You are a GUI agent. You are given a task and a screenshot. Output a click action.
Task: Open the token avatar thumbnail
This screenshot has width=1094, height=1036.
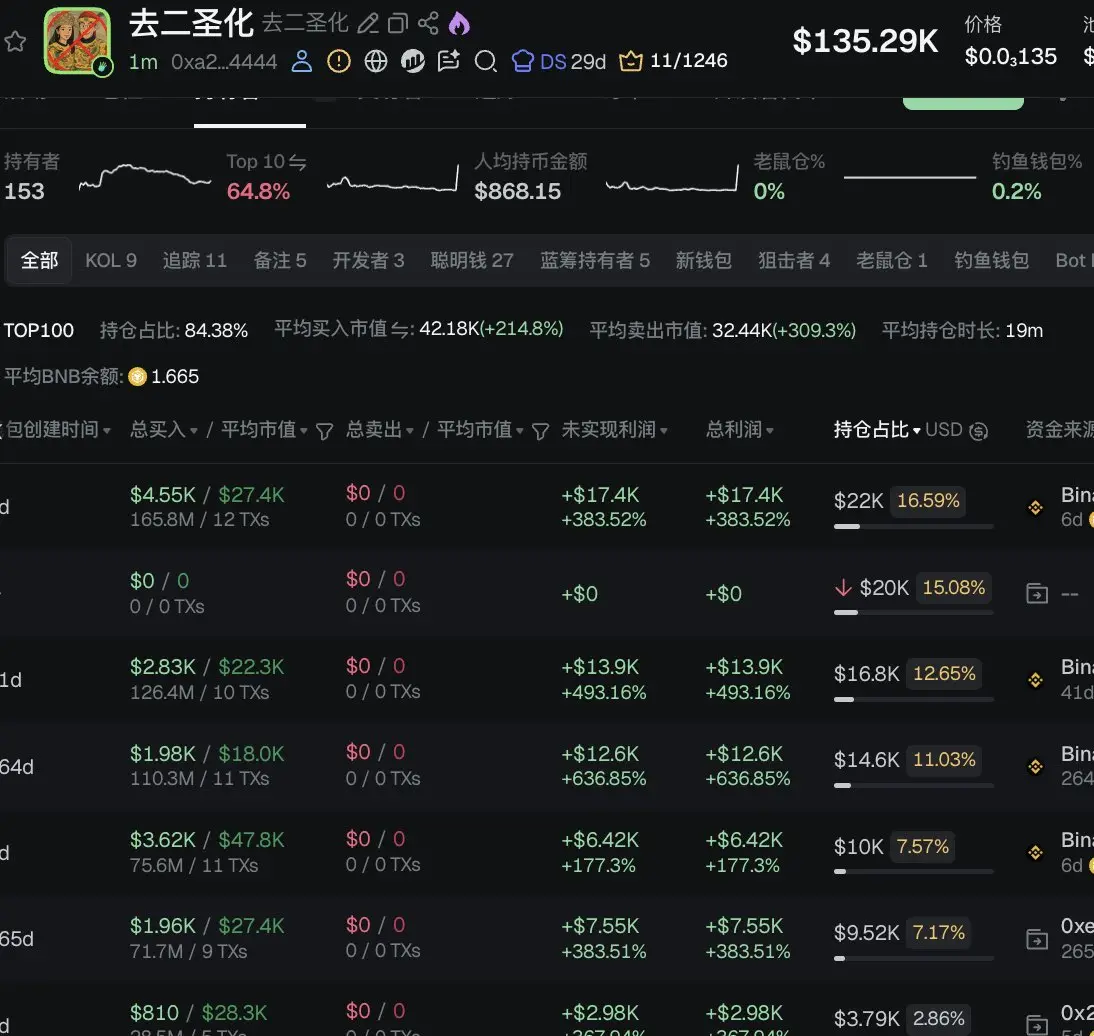tap(77, 41)
